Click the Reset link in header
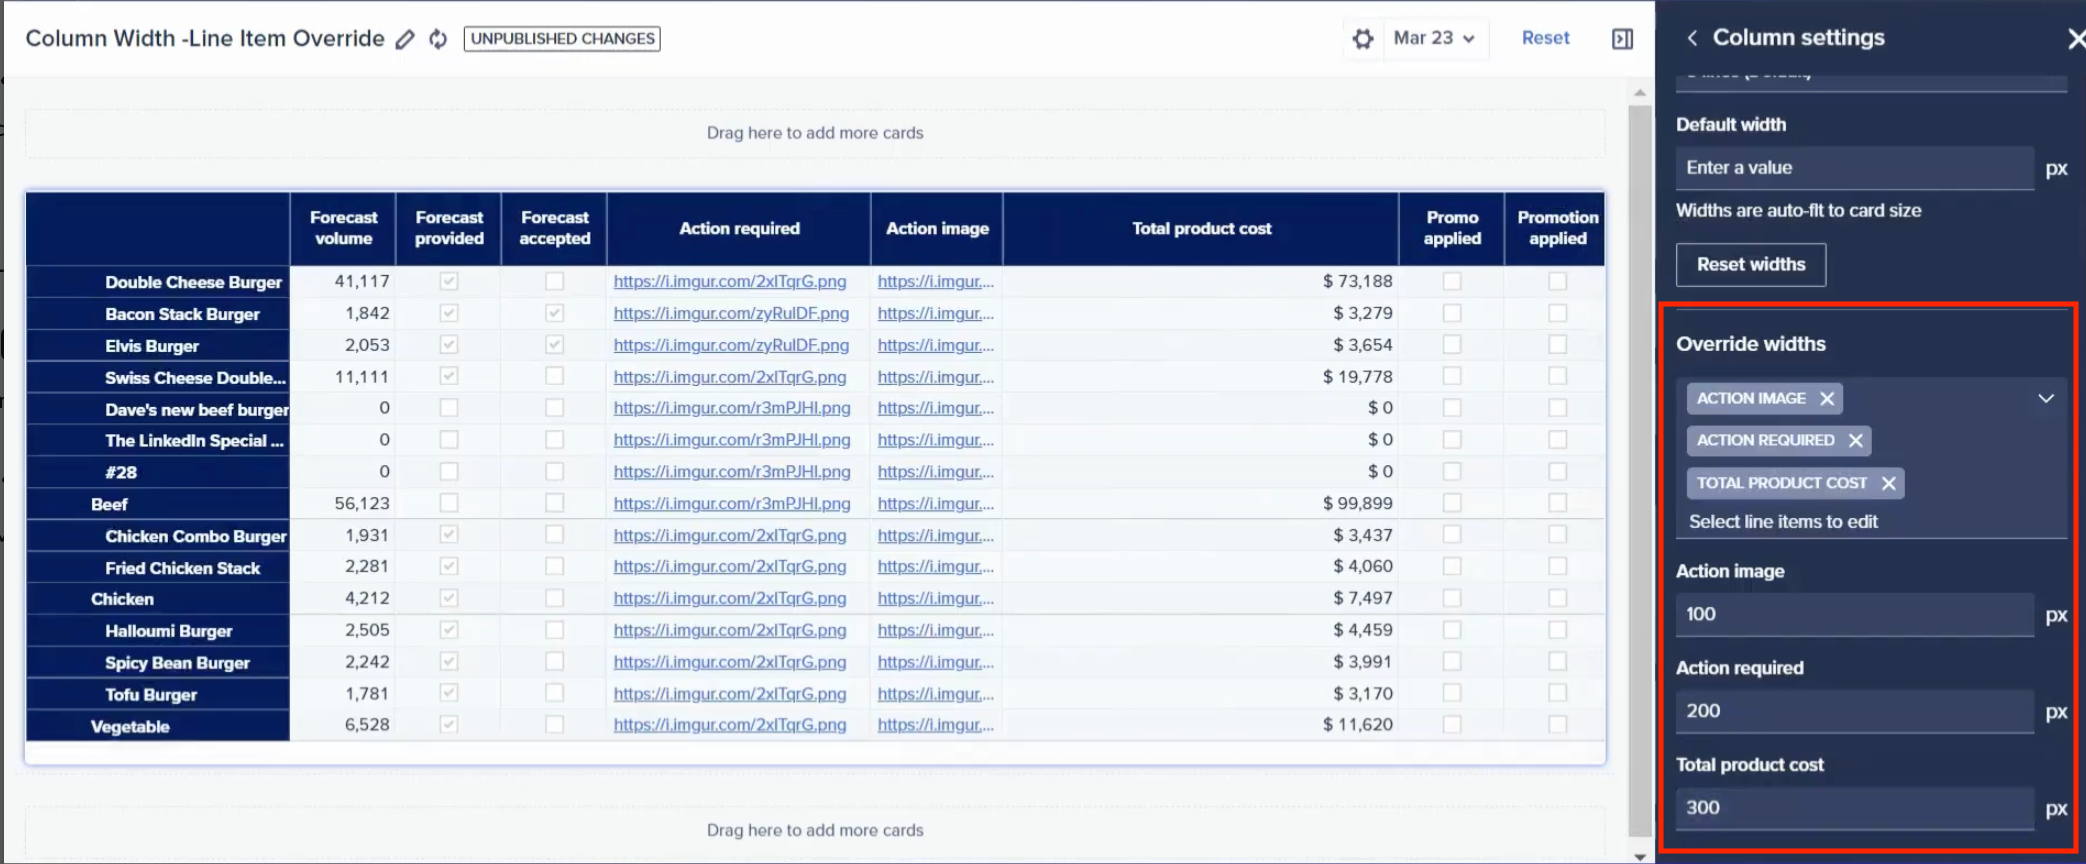This screenshot has width=2086, height=864. coord(1545,38)
